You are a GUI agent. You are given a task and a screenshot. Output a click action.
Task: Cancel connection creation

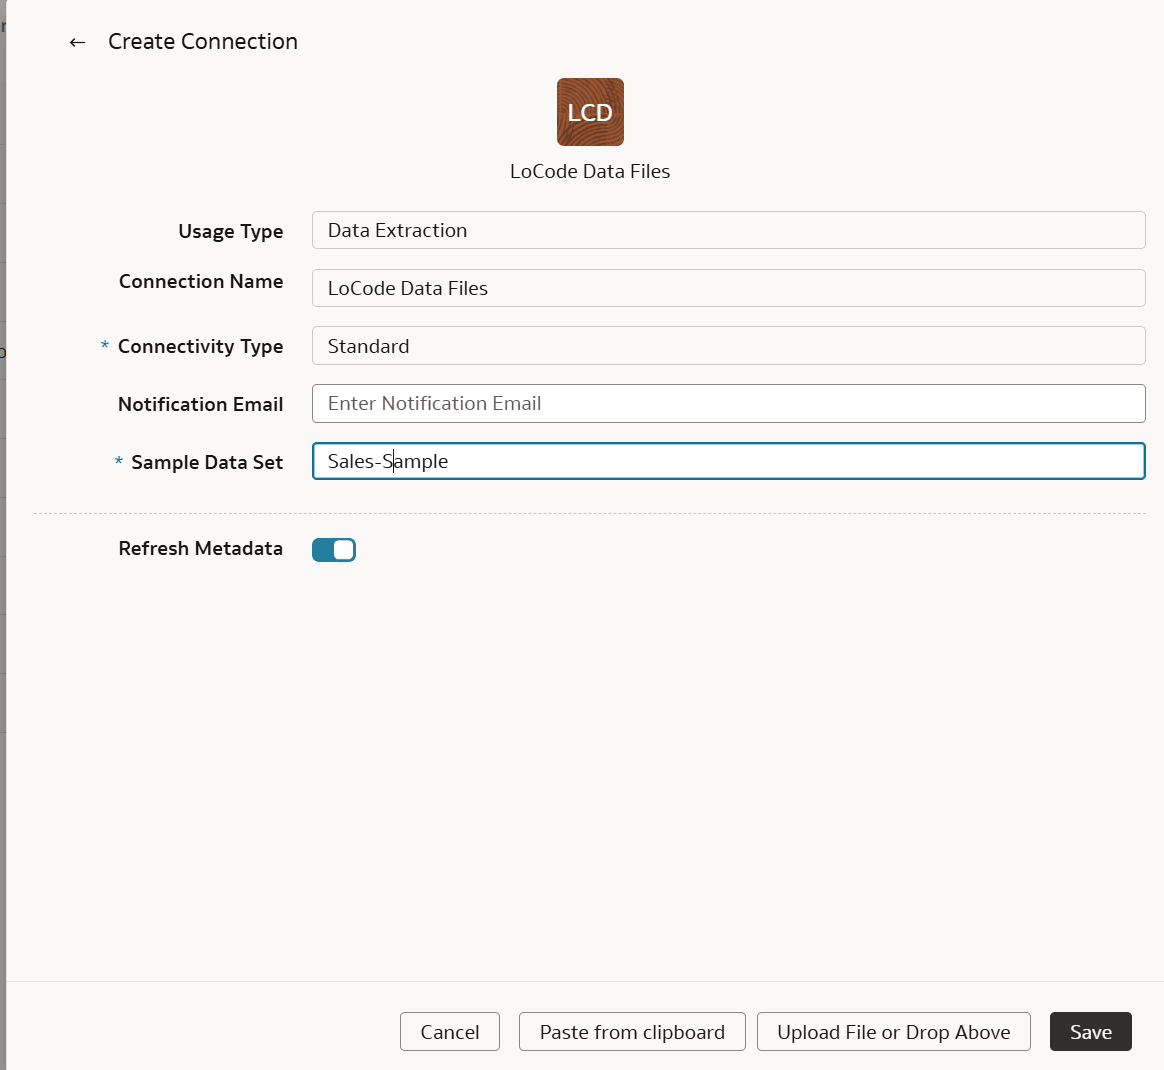pos(449,1031)
